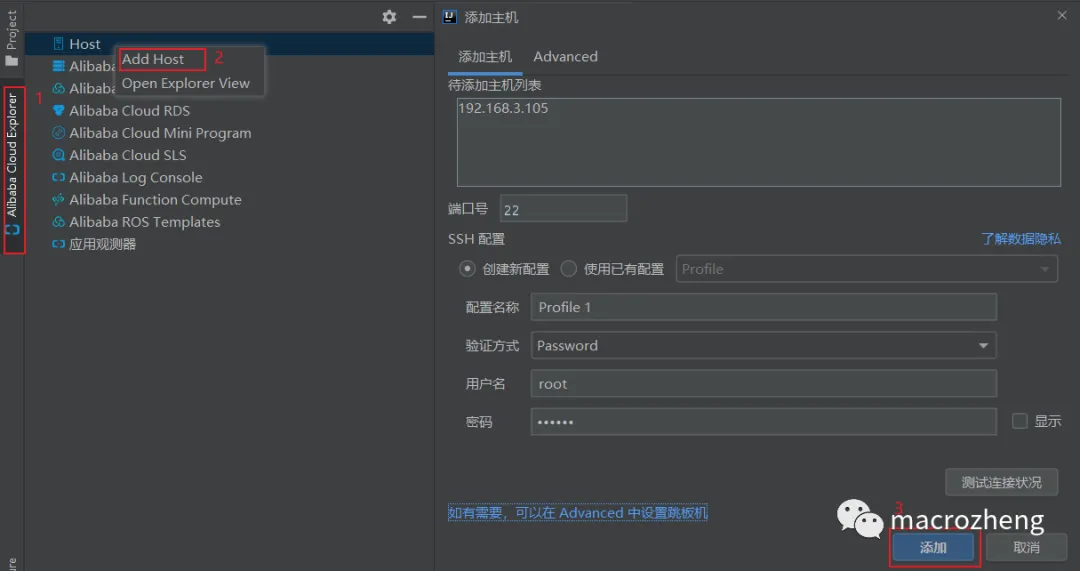Screen dimensions: 1080x571
Task: Open the link about setting a jump host in Advanced
Action: pyautogui.click(x=577, y=513)
